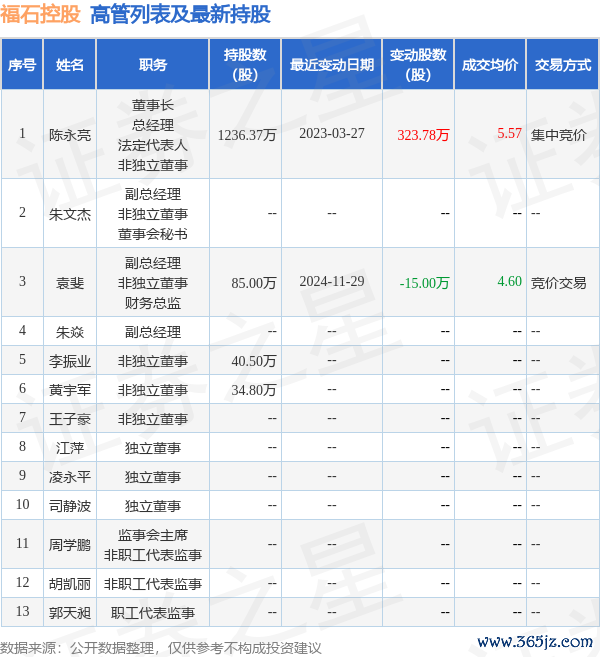Click 监事会主席 in 周学鹏's row
The height and width of the screenshot is (657, 600).
153,535
